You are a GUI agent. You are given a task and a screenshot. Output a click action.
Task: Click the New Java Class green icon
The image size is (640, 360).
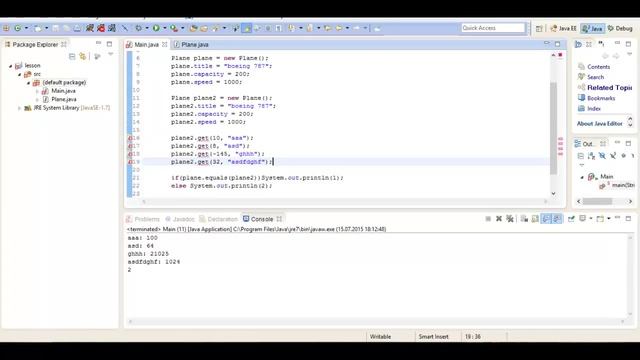coord(18,28)
